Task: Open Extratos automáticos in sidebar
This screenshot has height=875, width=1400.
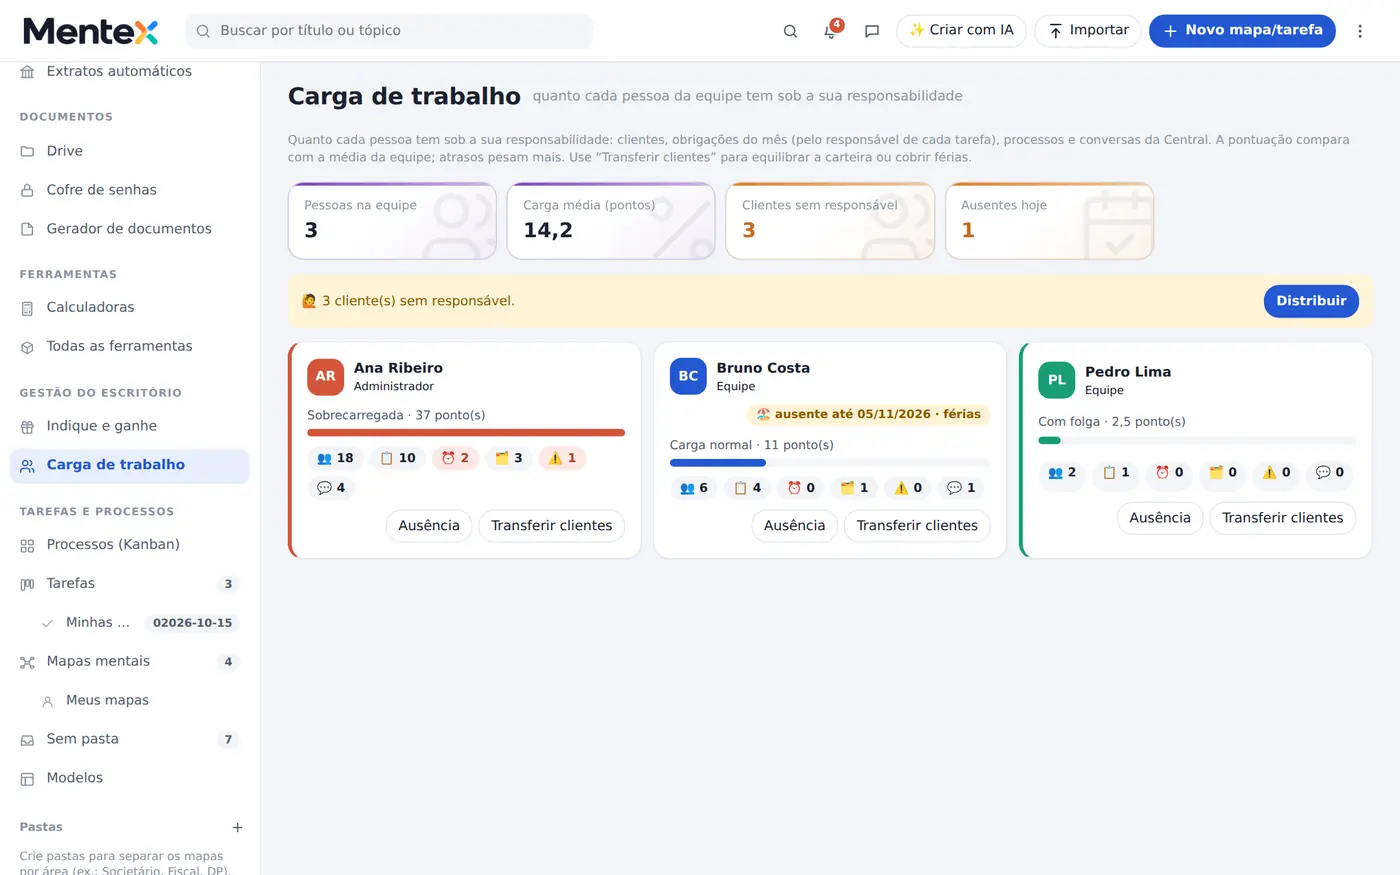Action: (x=130, y=72)
